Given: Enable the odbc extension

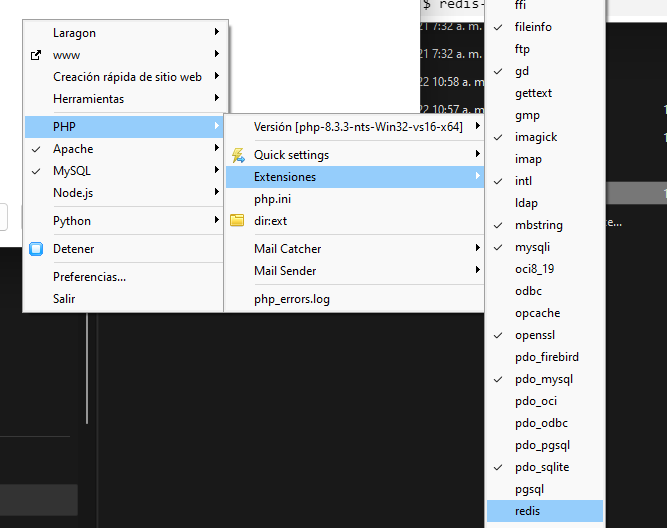Looking at the screenshot, I should coord(545,291).
